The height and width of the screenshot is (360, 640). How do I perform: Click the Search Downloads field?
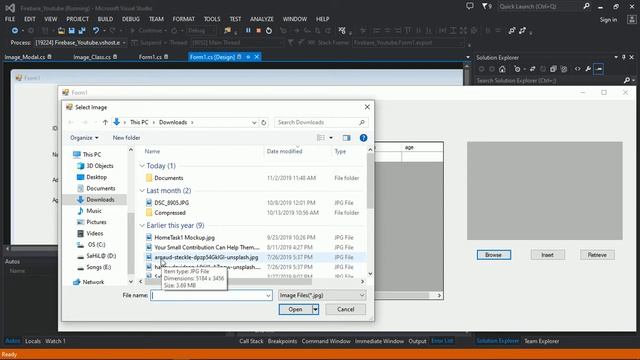[x=320, y=122]
